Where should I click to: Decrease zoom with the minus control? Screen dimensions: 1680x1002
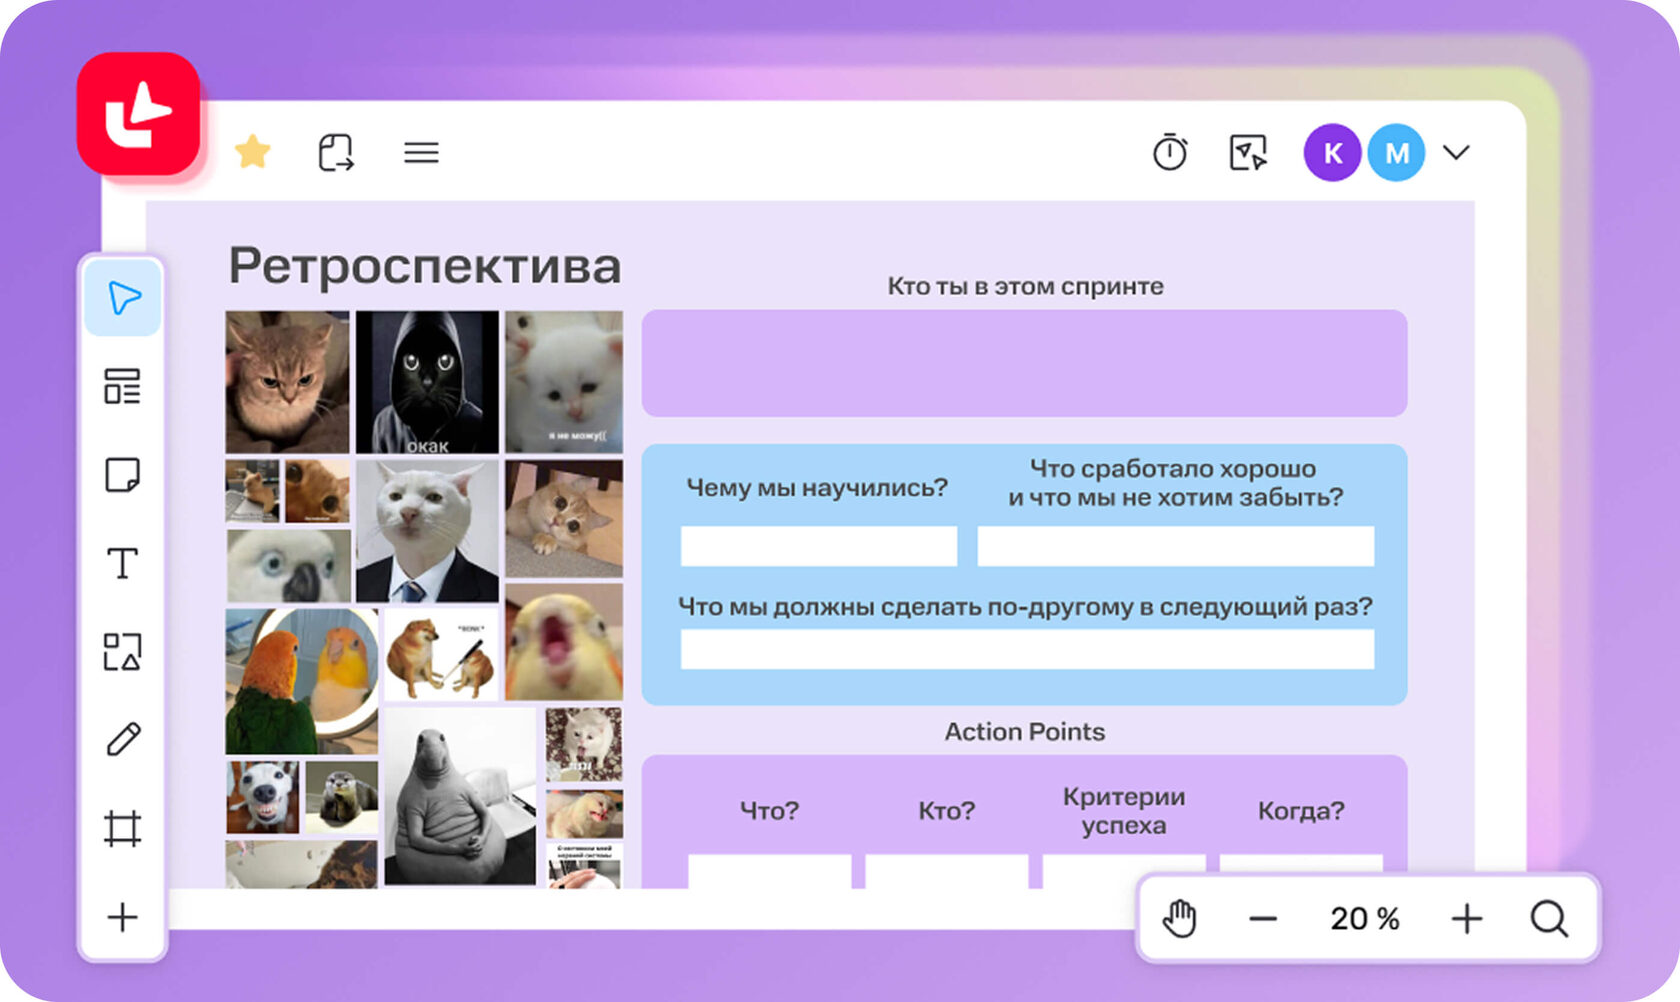1262,918
